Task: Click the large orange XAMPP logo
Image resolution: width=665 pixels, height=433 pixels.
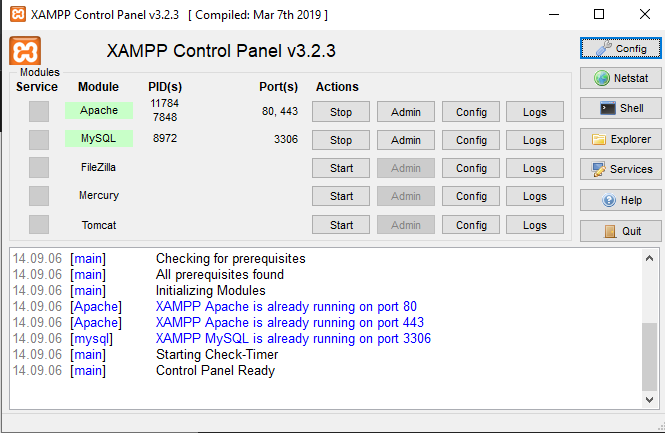Action: tap(25, 51)
